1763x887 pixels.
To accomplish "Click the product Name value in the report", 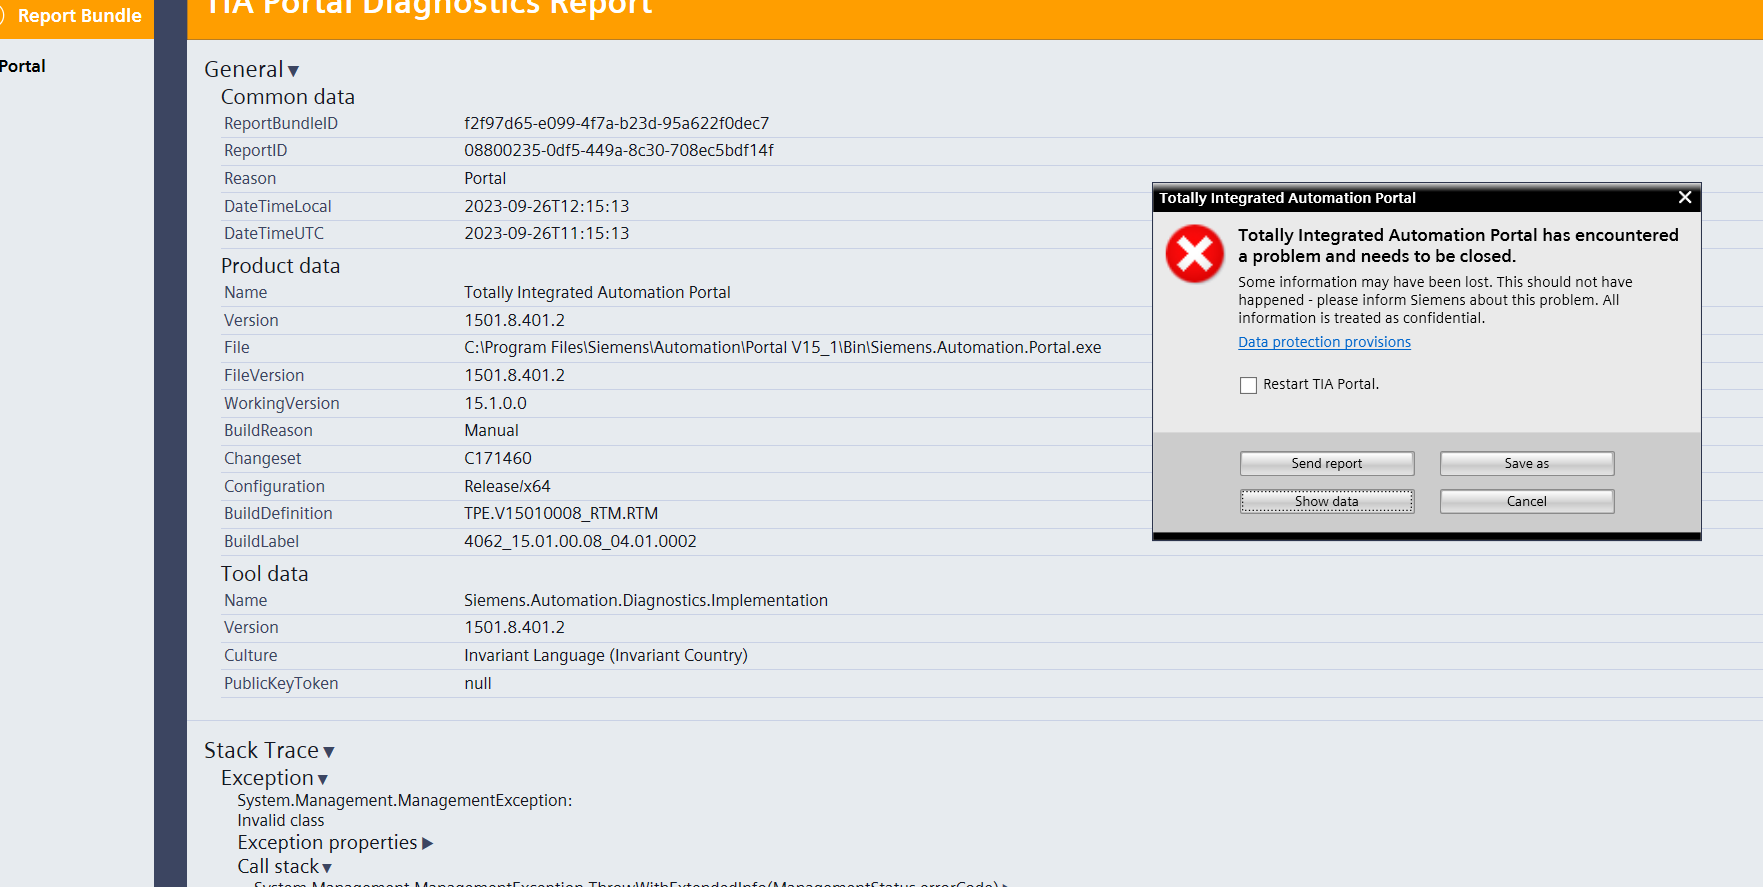I will point(597,292).
